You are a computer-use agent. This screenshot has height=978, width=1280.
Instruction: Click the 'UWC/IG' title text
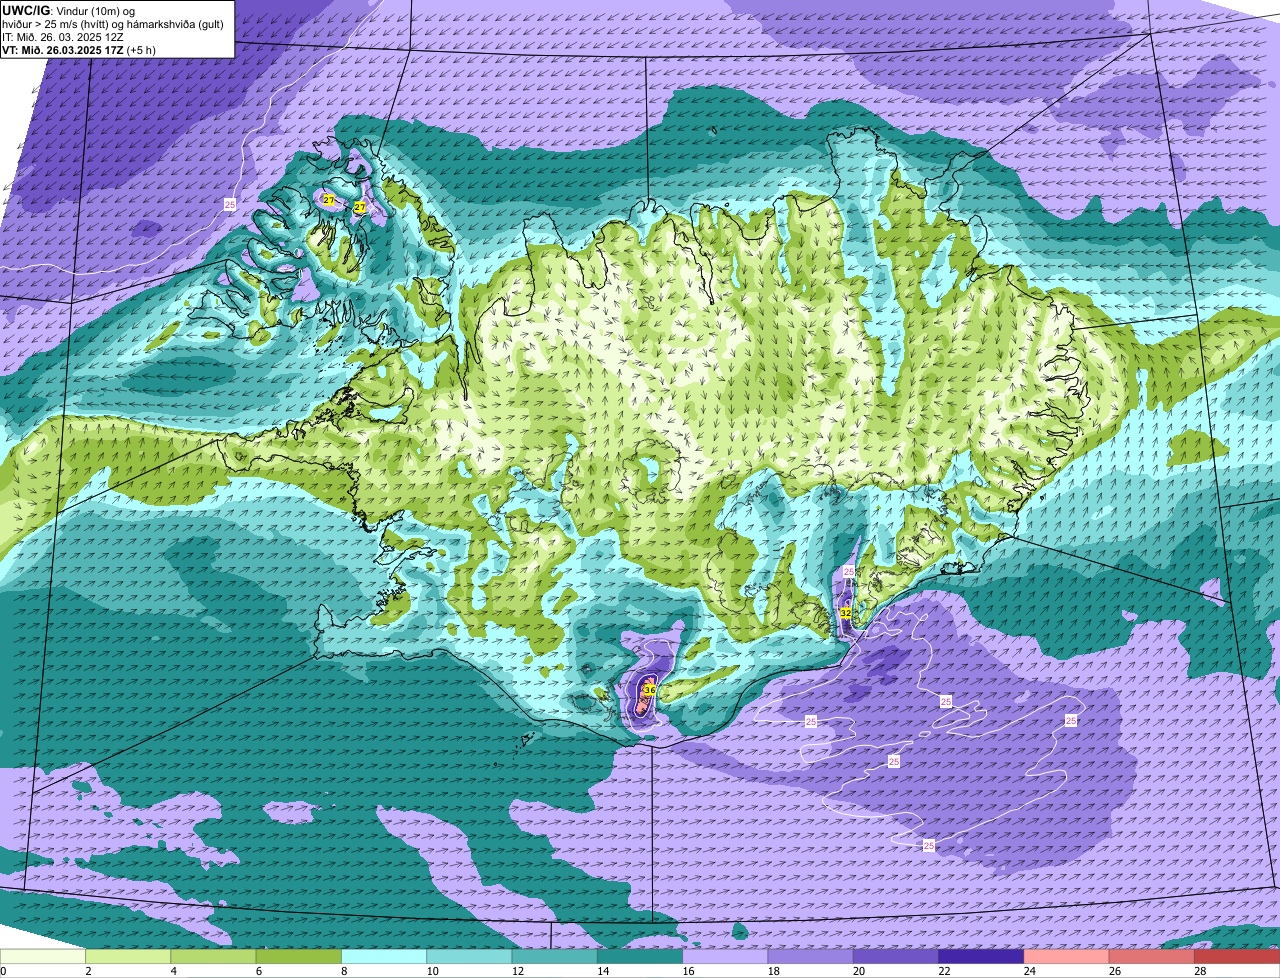pyautogui.click(x=26, y=10)
